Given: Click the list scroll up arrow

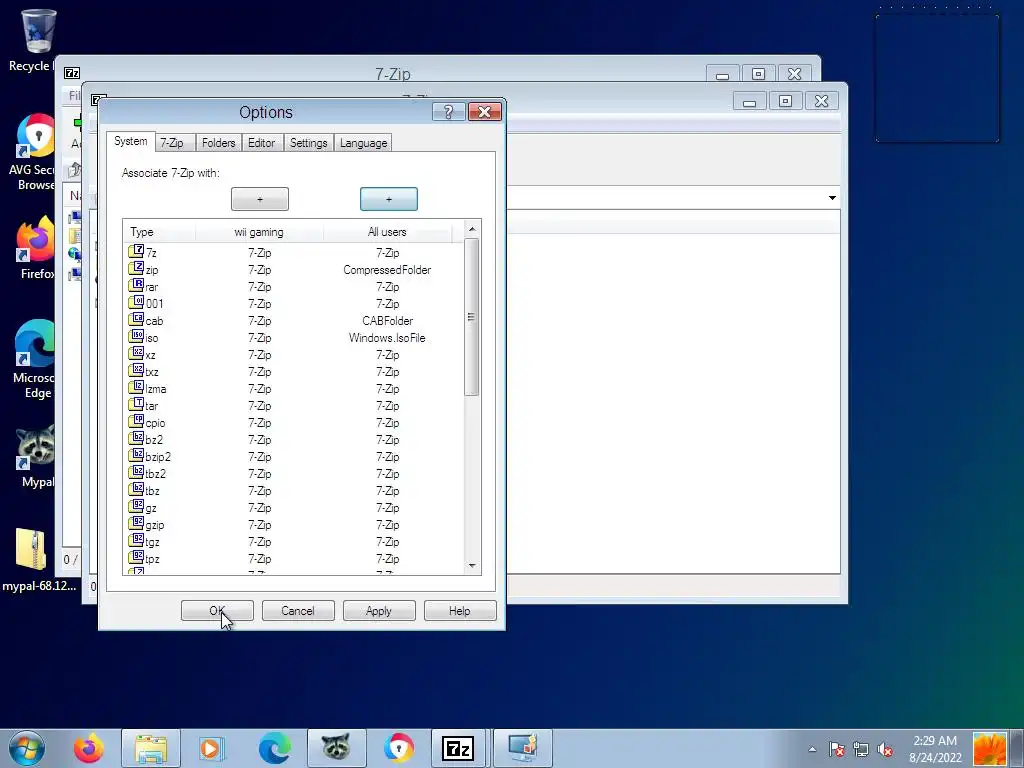Looking at the screenshot, I should [472, 229].
